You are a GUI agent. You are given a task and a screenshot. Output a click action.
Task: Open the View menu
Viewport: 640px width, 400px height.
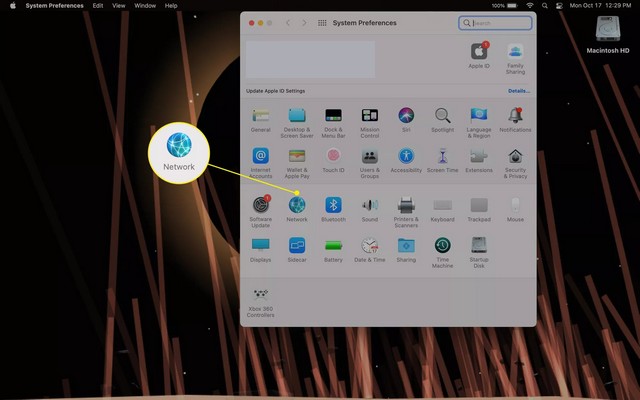118,5
